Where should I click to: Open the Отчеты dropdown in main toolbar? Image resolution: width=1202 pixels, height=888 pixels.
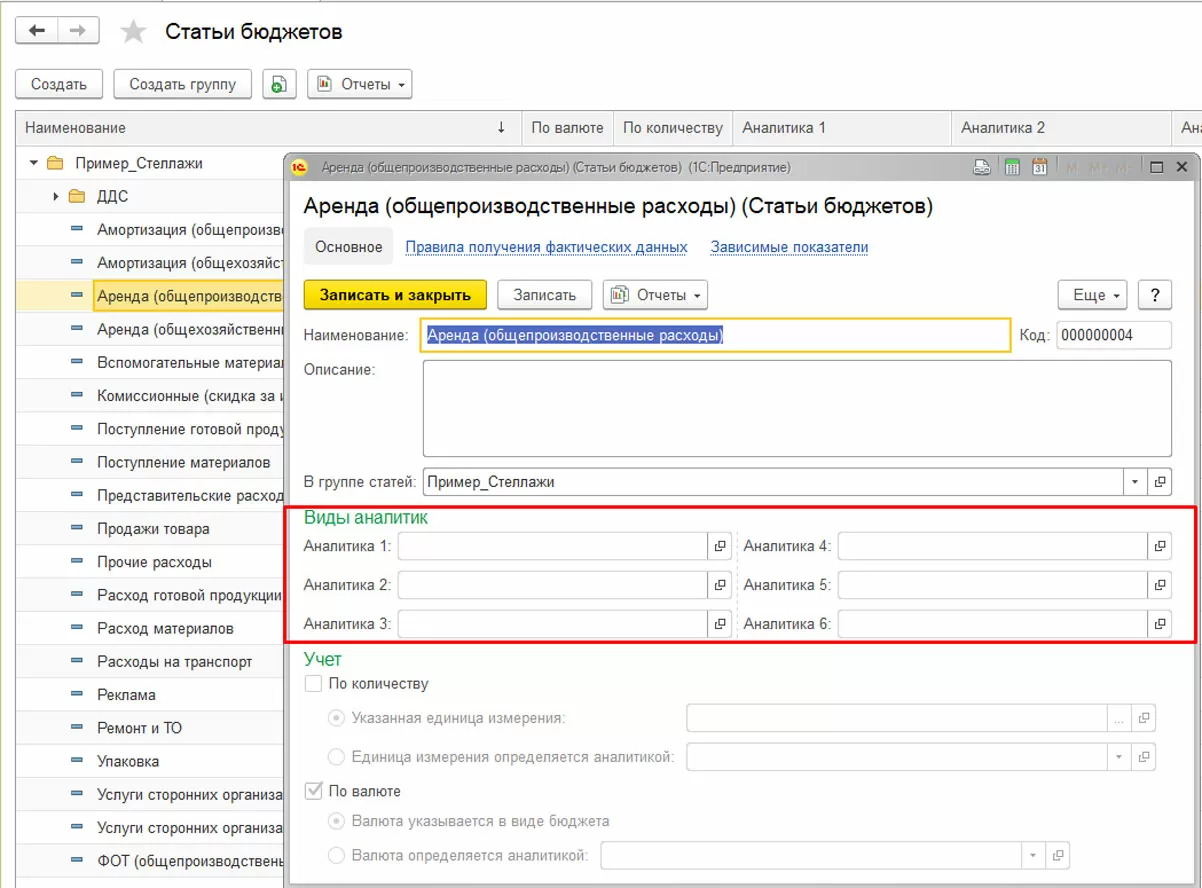coord(360,84)
